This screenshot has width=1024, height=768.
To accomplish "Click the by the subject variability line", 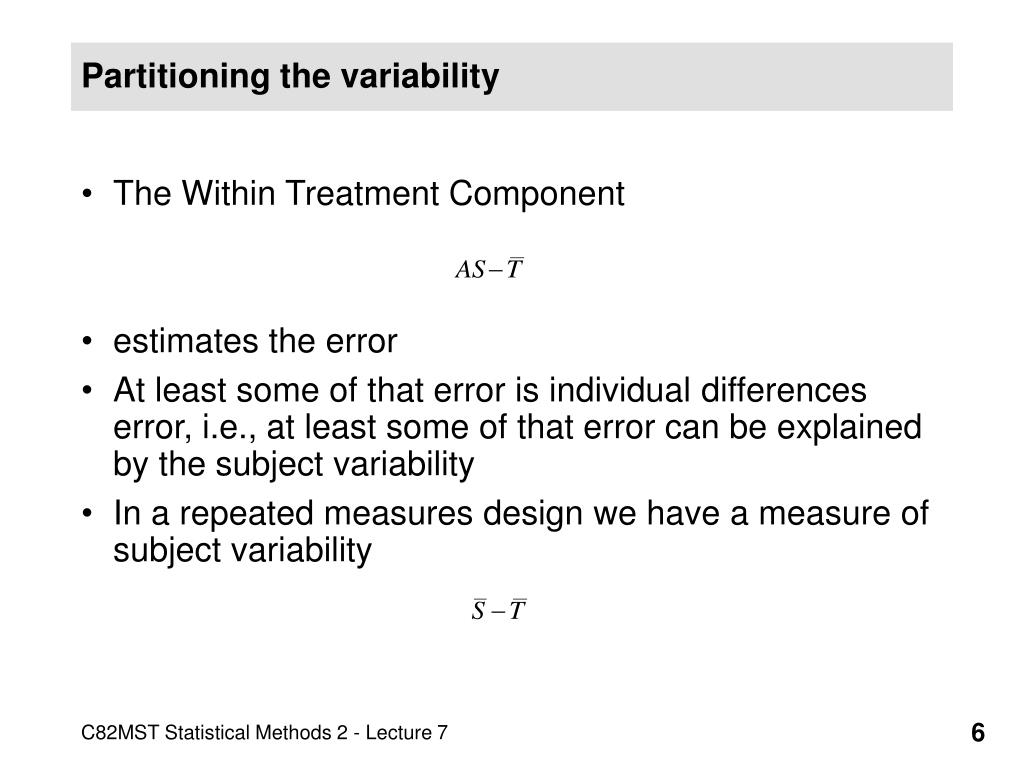I will [x=293, y=464].
